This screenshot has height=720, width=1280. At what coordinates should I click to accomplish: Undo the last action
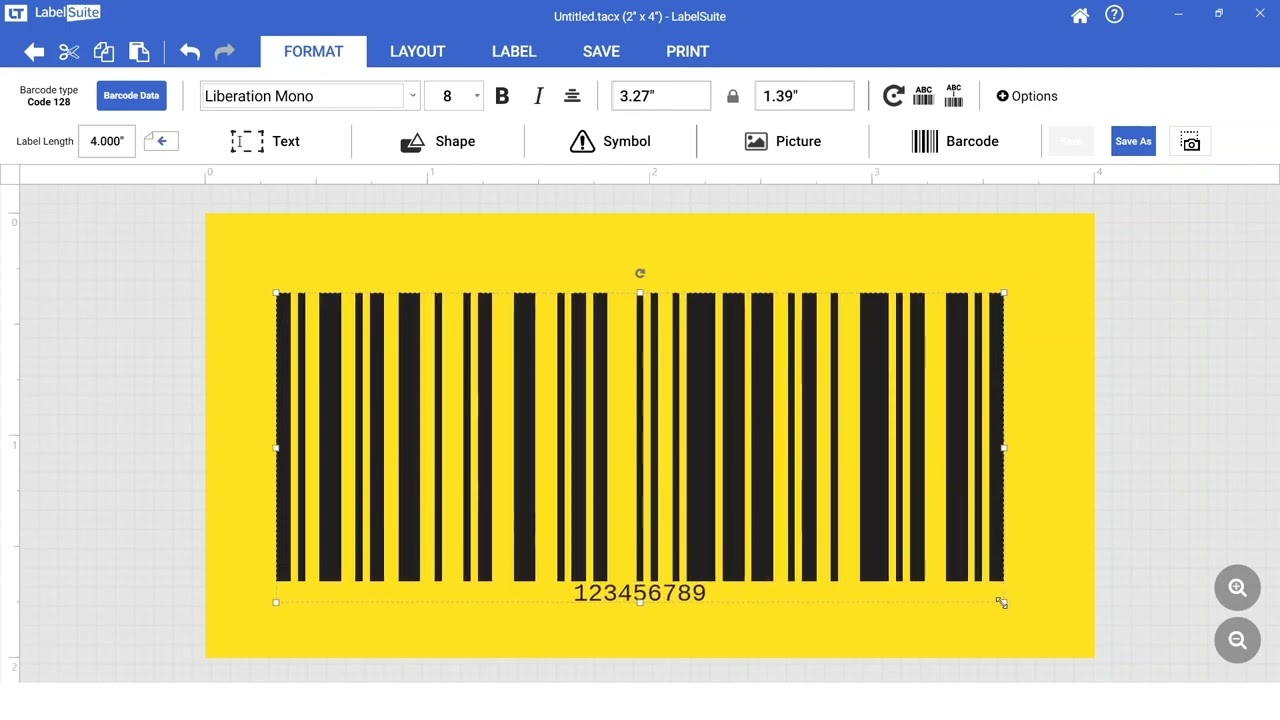click(190, 52)
